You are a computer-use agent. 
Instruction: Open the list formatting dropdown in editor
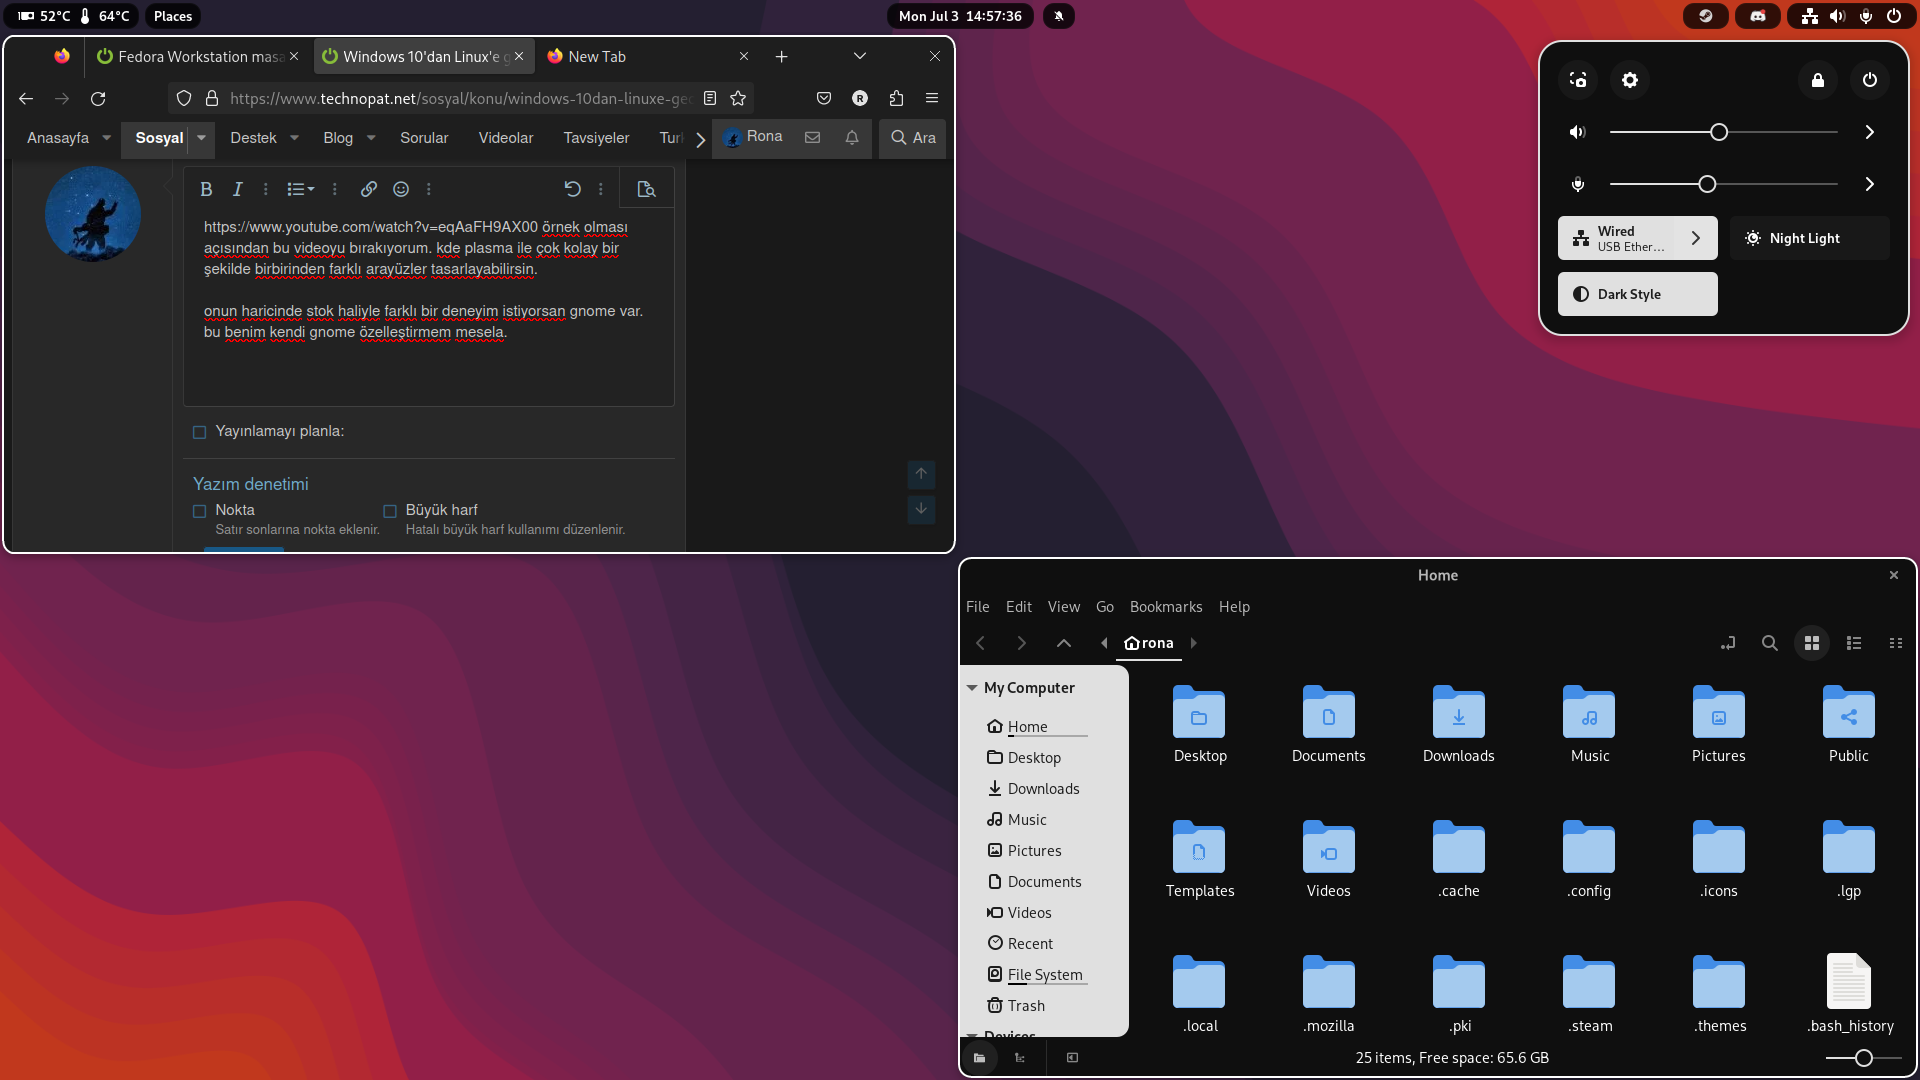[300, 189]
